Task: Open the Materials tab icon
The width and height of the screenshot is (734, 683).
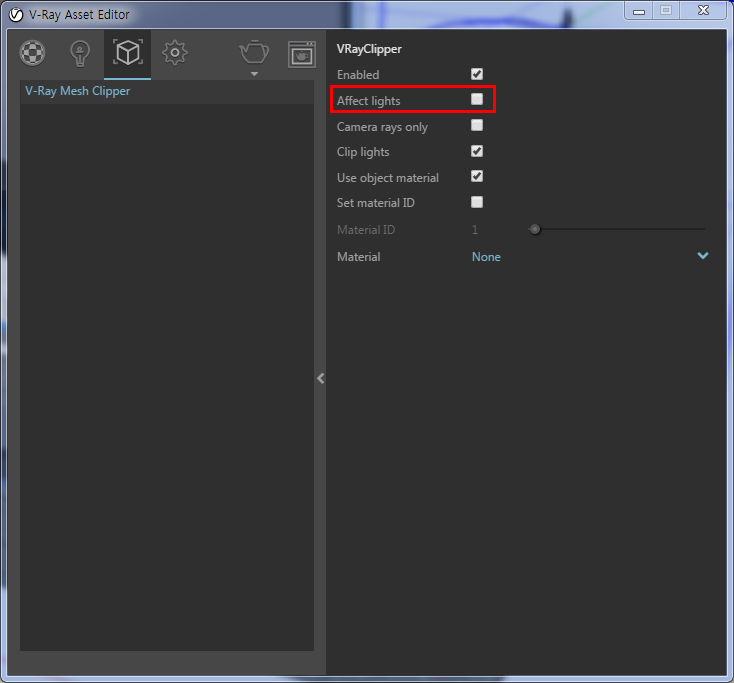Action: (32, 53)
